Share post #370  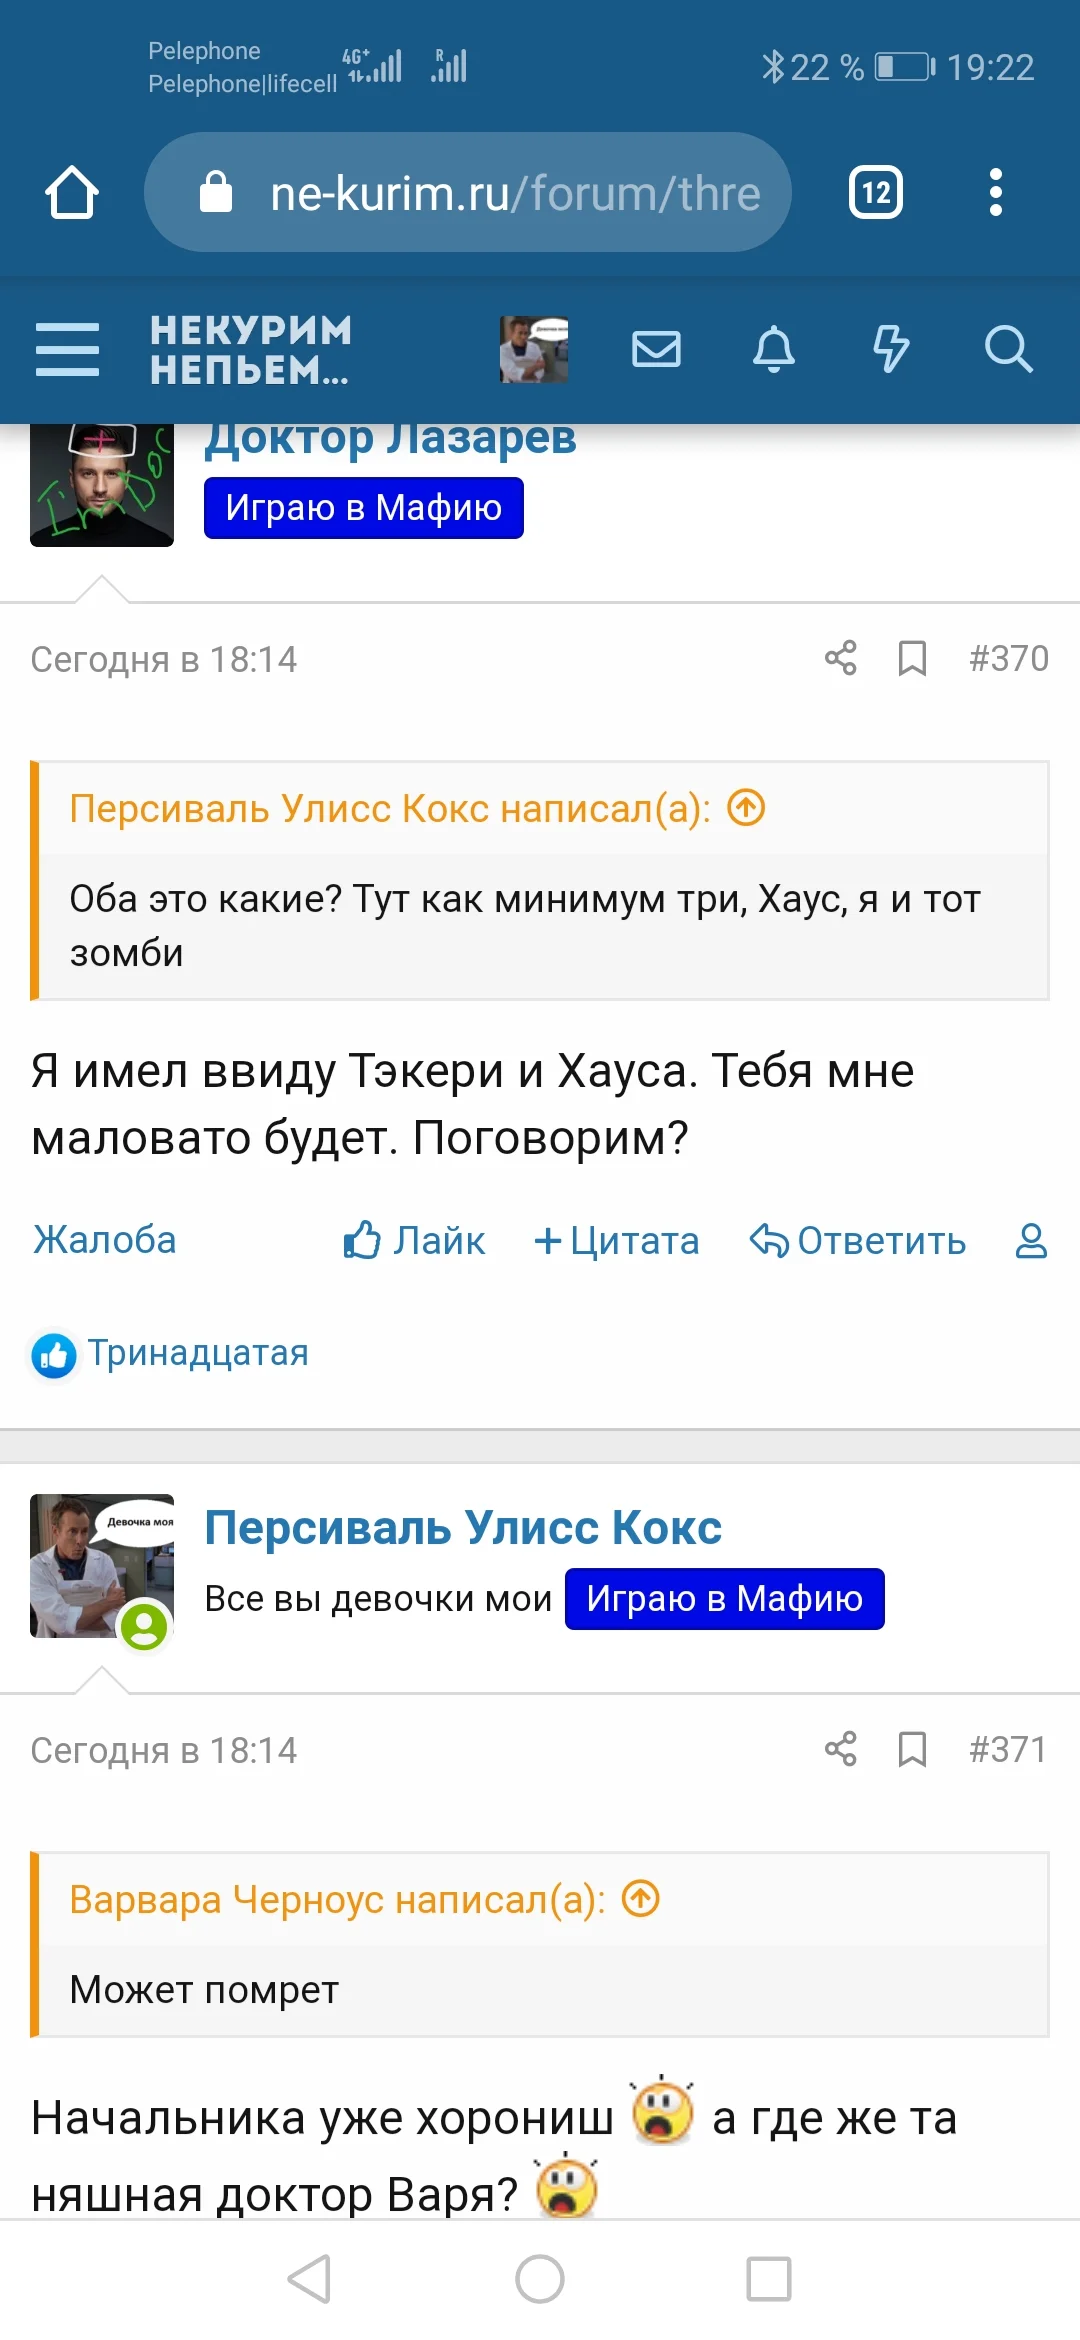click(840, 658)
